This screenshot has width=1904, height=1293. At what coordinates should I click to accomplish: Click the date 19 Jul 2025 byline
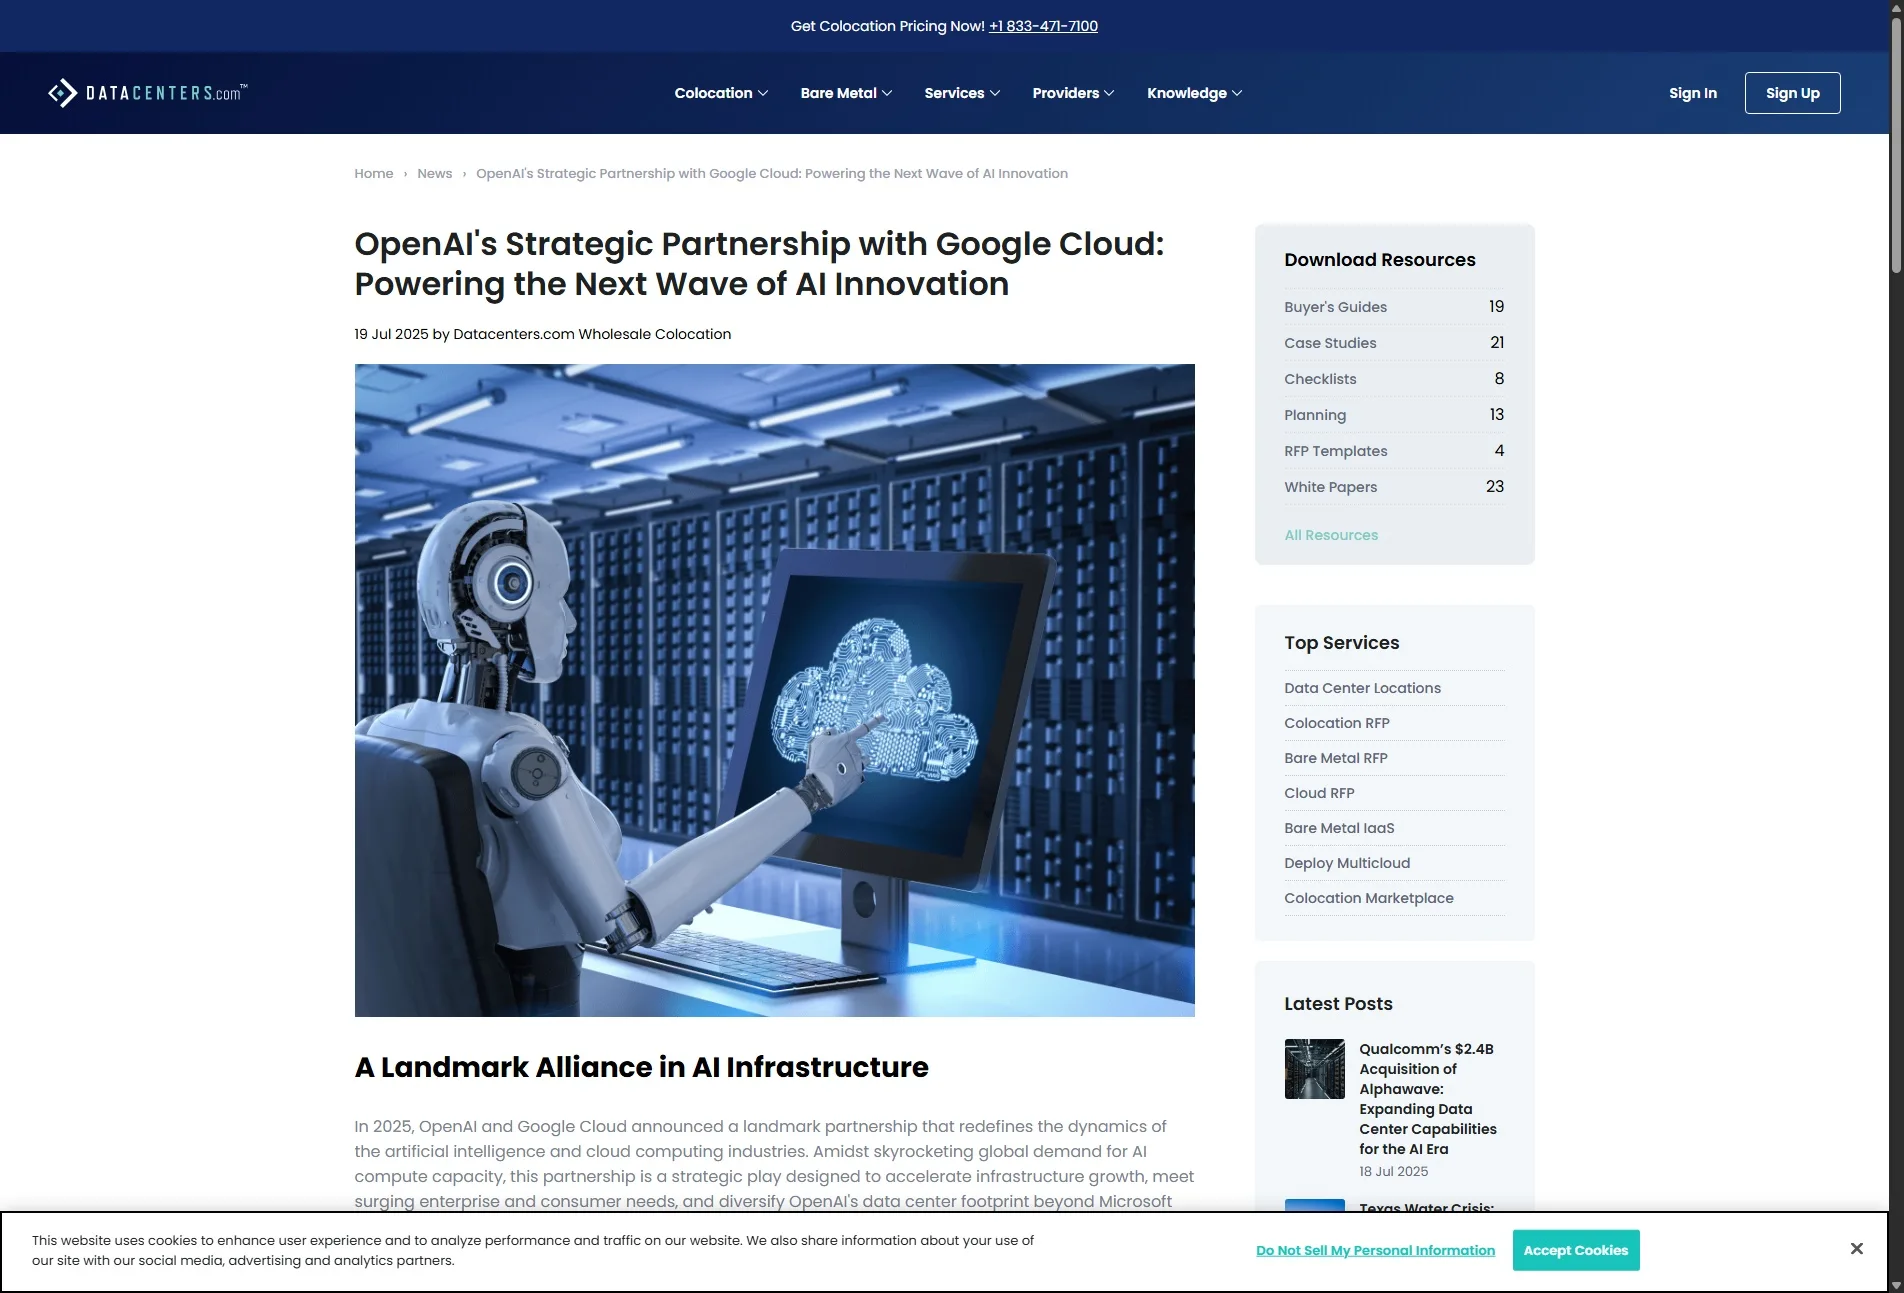point(390,334)
